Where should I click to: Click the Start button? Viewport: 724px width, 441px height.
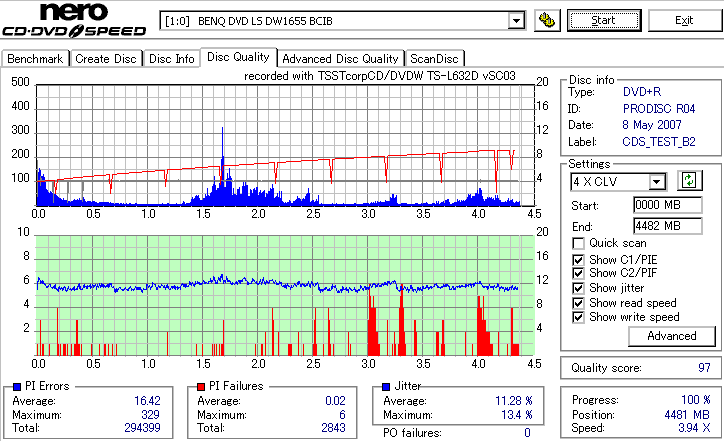[x=604, y=21]
